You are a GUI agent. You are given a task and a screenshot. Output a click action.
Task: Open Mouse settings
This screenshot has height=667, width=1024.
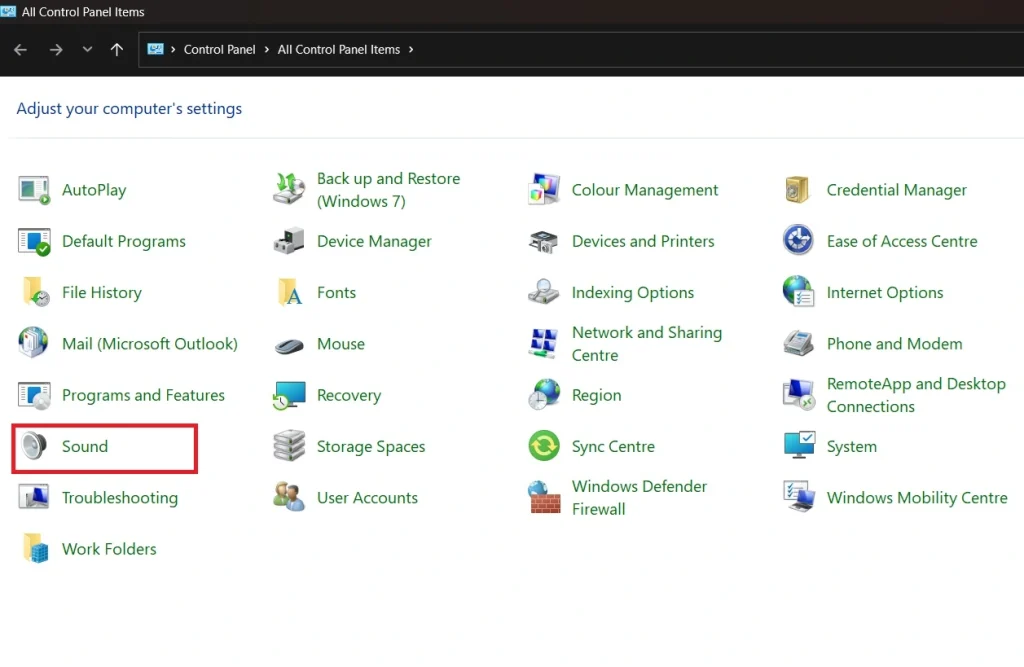341,343
